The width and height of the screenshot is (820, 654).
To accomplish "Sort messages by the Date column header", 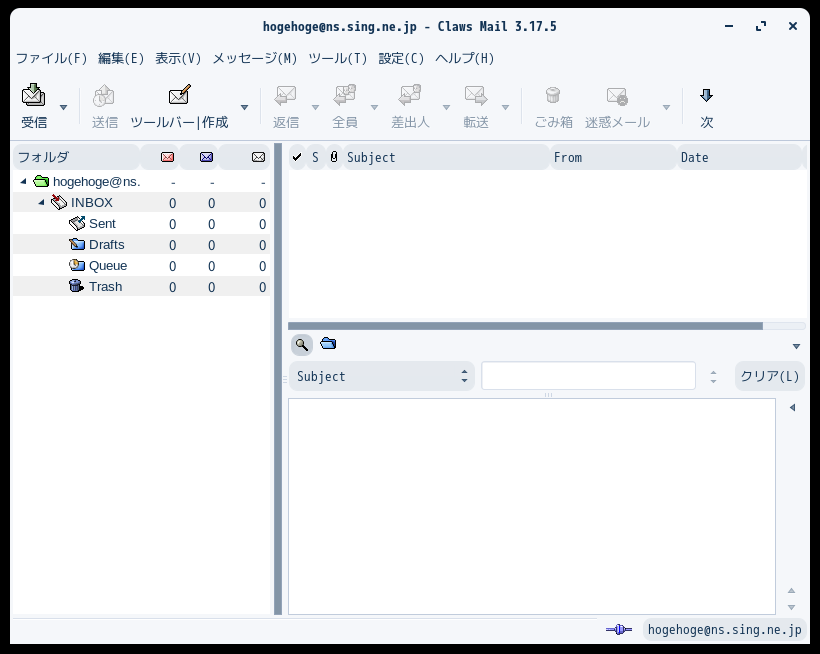I will [x=739, y=157].
